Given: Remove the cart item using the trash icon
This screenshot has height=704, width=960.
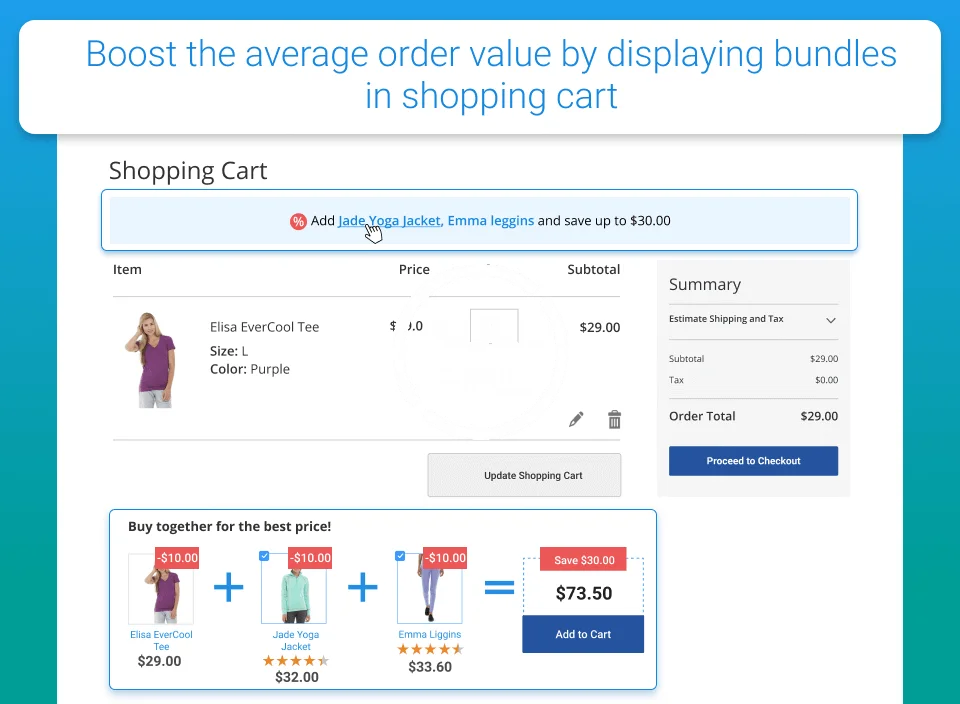Looking at the screenshot, I should 615,420.
